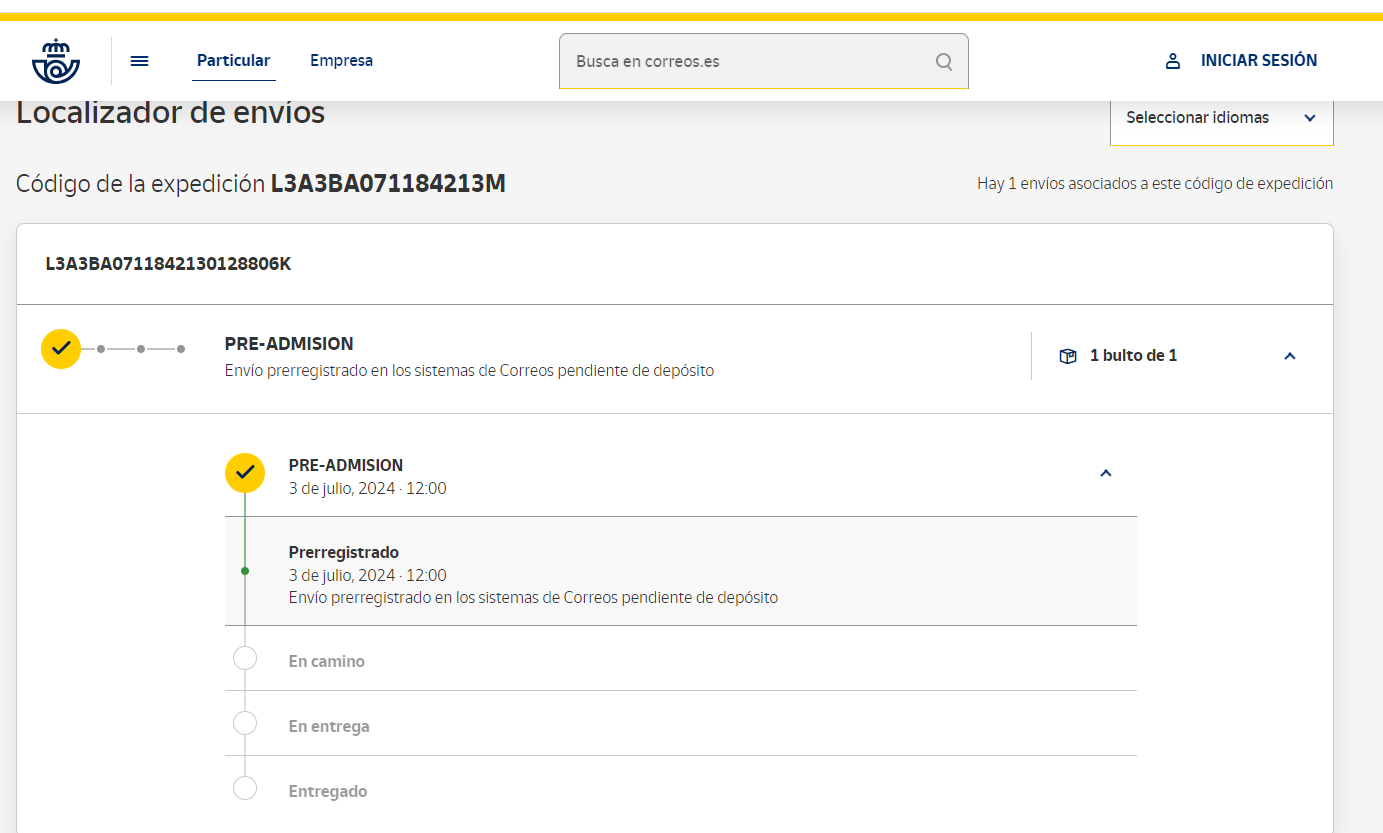
Task: Select the Particular tab
Action: [233, 61]
